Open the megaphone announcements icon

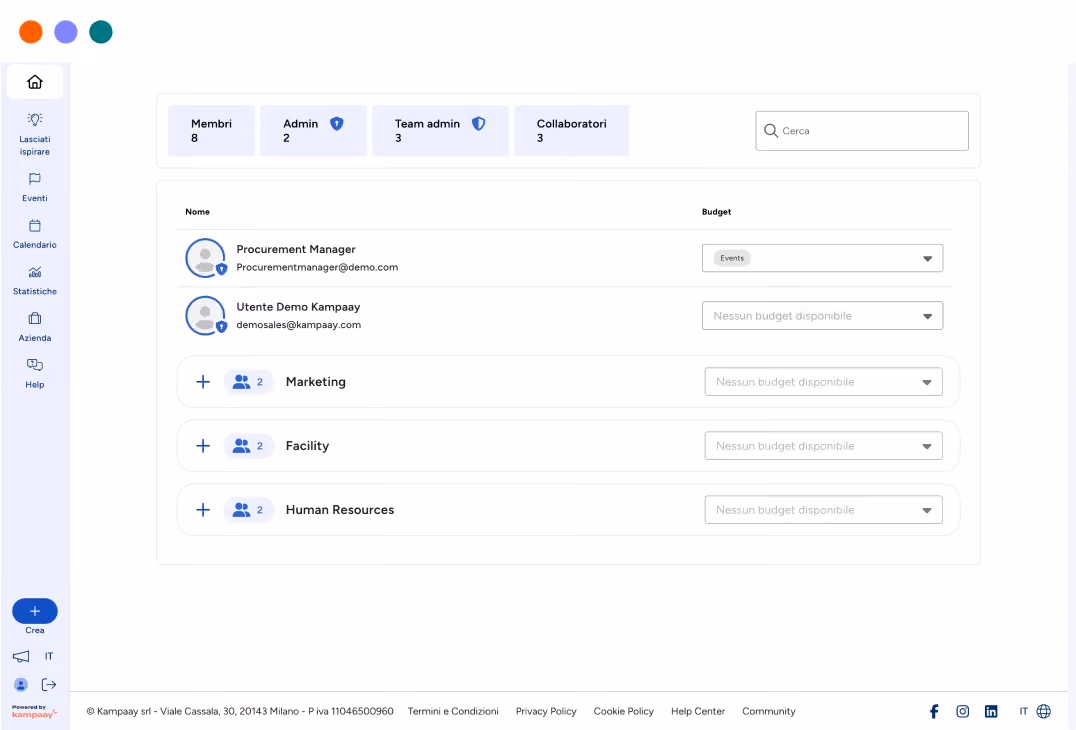point(21,657)
